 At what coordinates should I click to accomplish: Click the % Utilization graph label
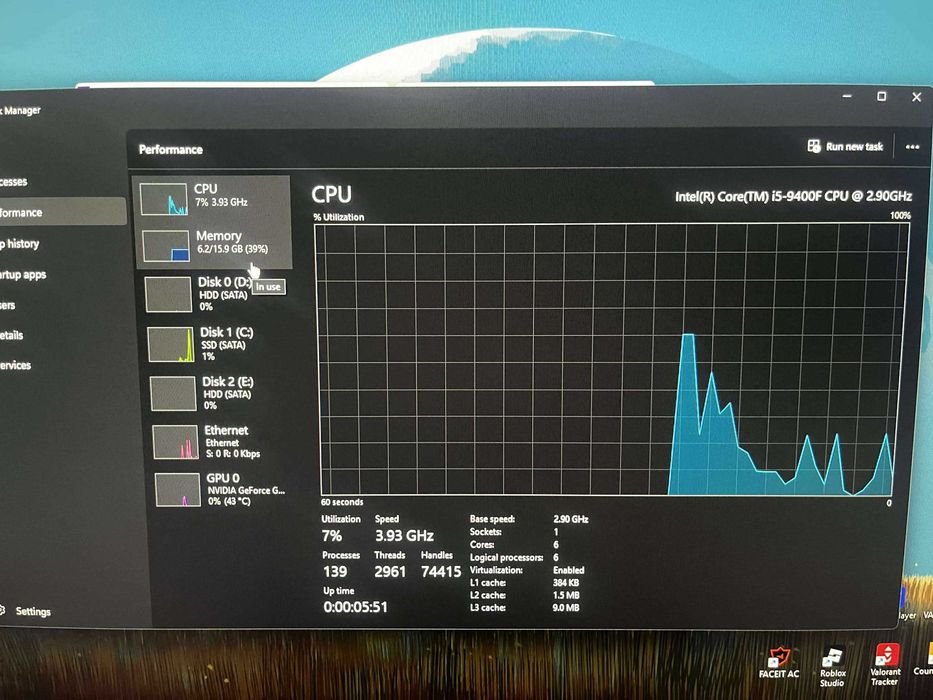[x=339, y=217]
